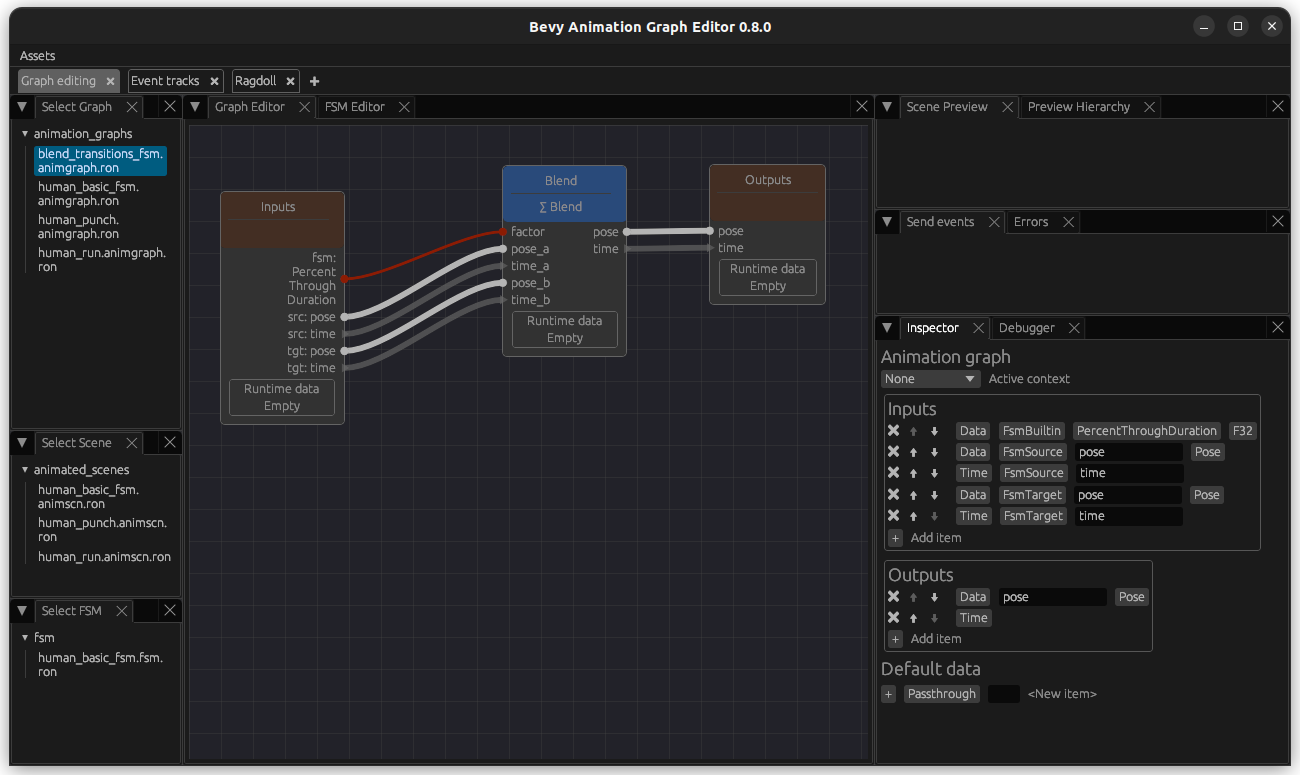Delete the Time output row in the Inspector
The width and height of the screenshot is (1300, 775).
(x=892, y=617)
